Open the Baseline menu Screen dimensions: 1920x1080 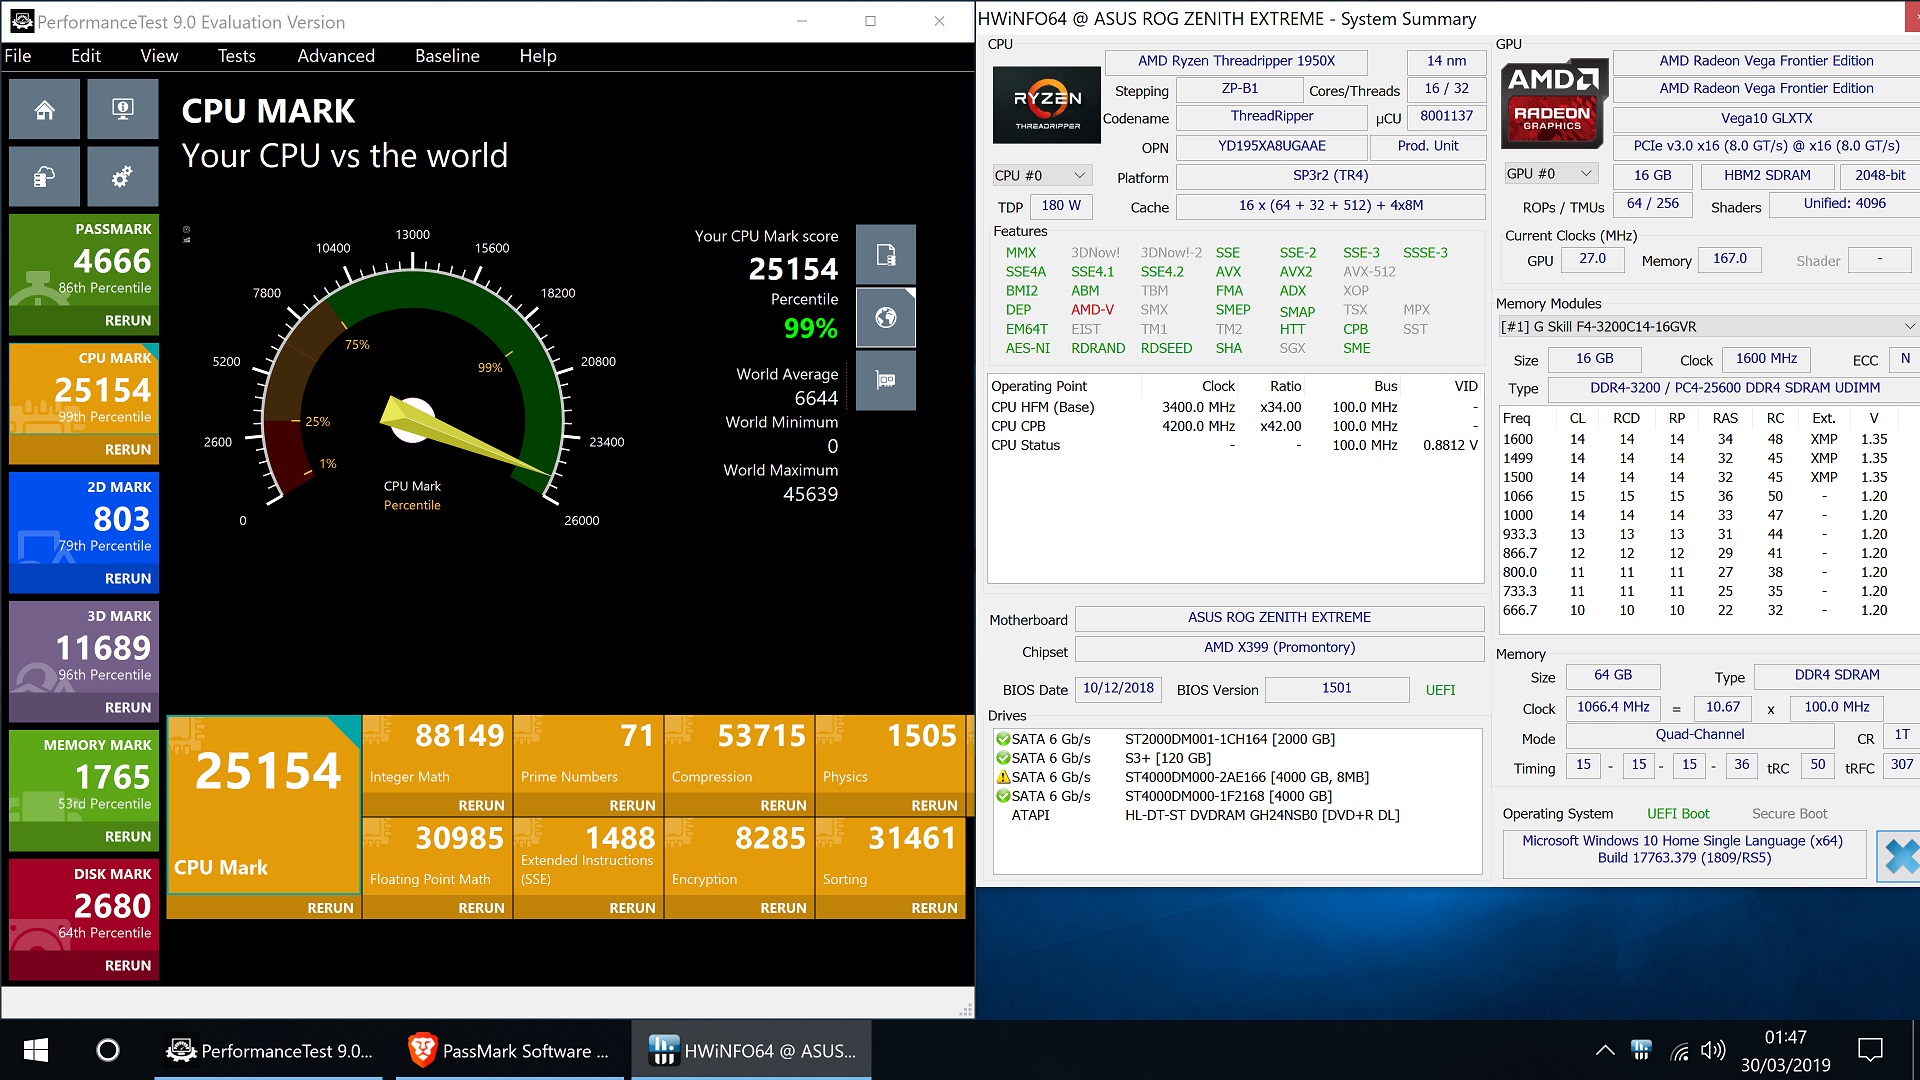click(x=447, y=56)
